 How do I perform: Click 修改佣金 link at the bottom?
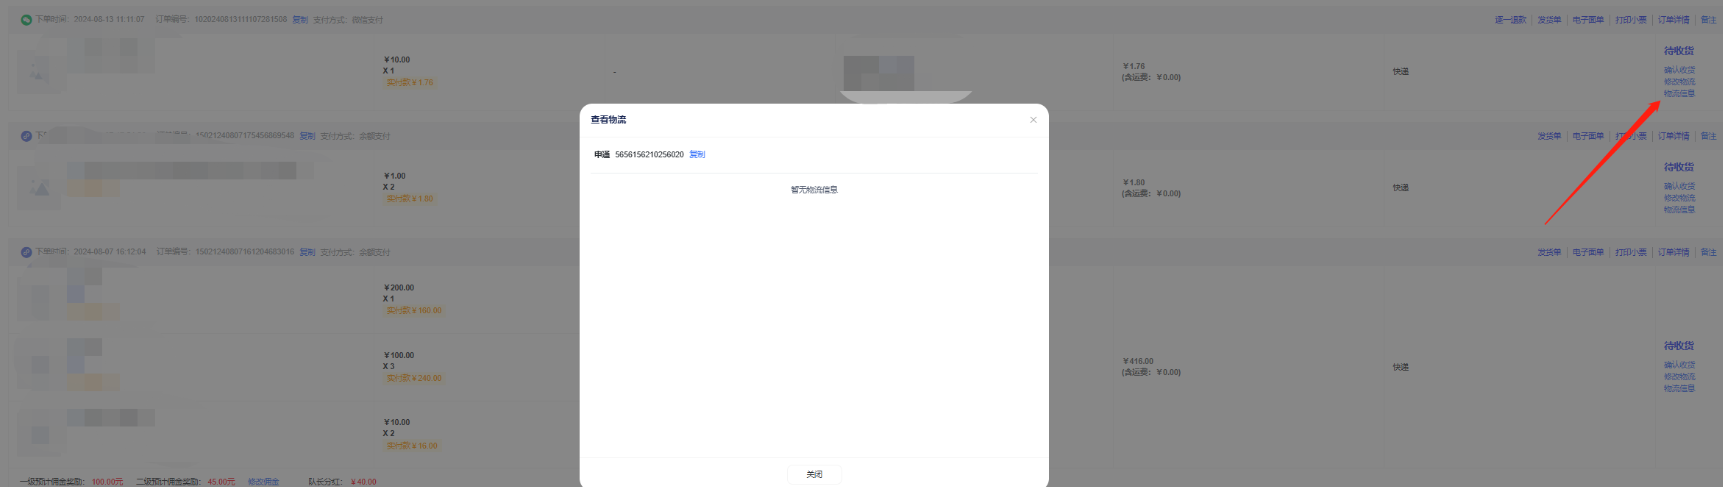pos(264,482)
